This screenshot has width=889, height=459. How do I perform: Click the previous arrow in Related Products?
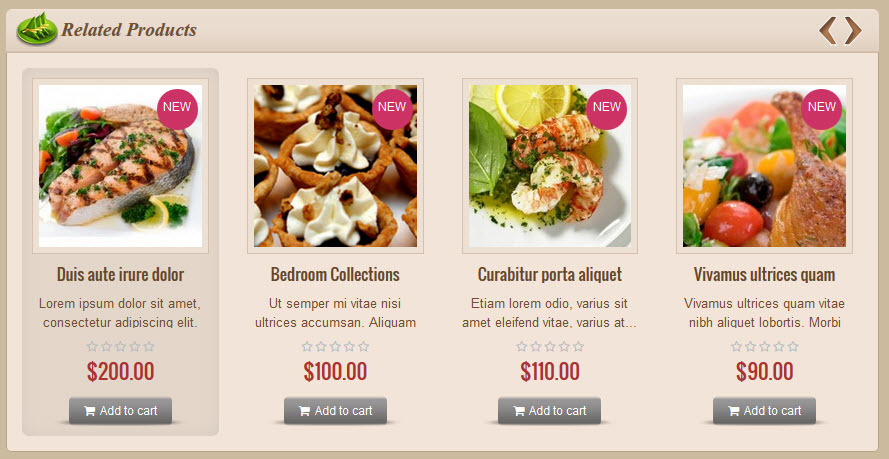[828, 31]
